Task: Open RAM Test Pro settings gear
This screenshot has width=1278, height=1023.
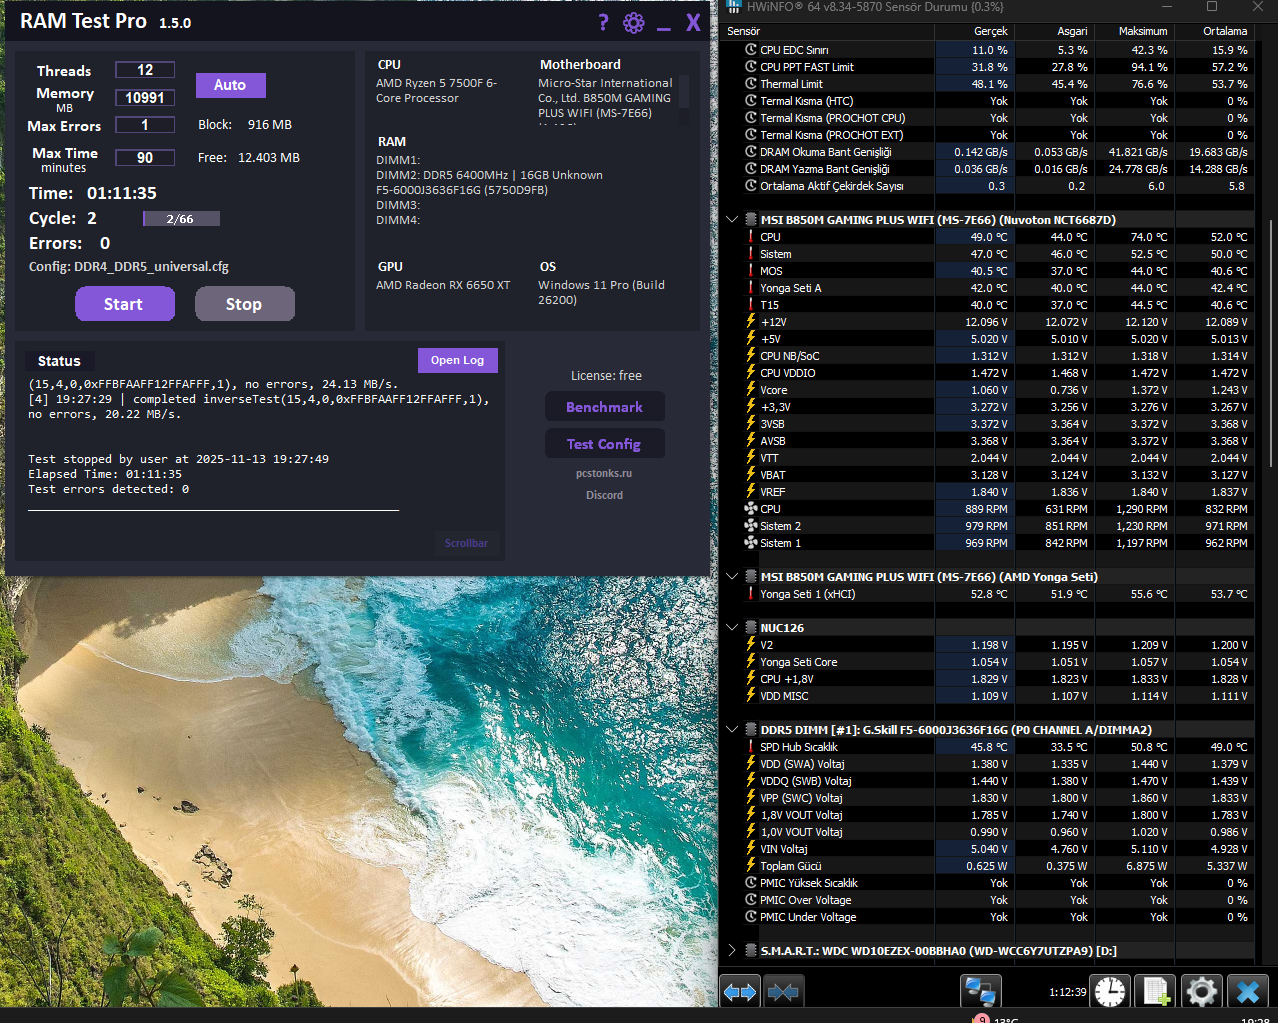Action: pyautogui.click(x=634, y=22)
